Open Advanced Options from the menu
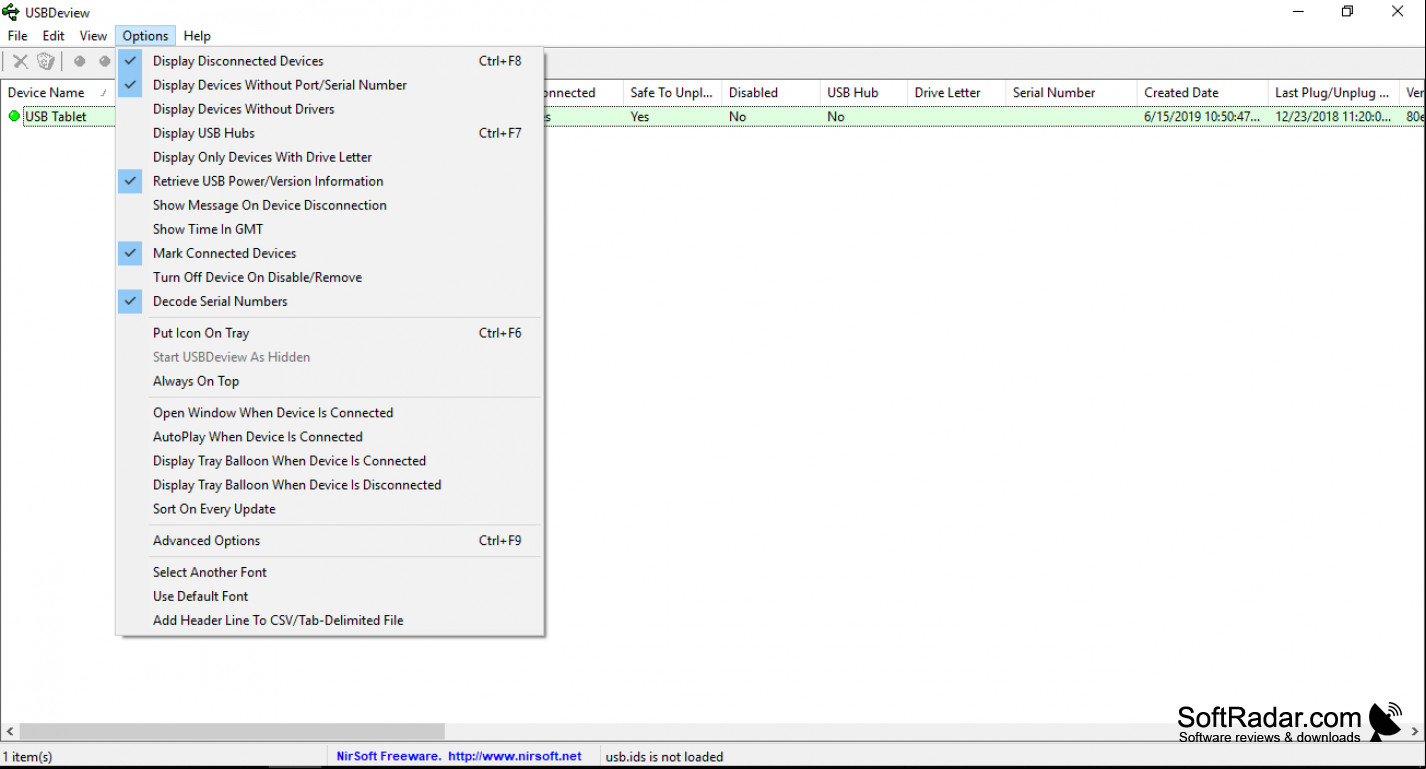This screenshot has height=769, width=1426. [x=330, y=541]
